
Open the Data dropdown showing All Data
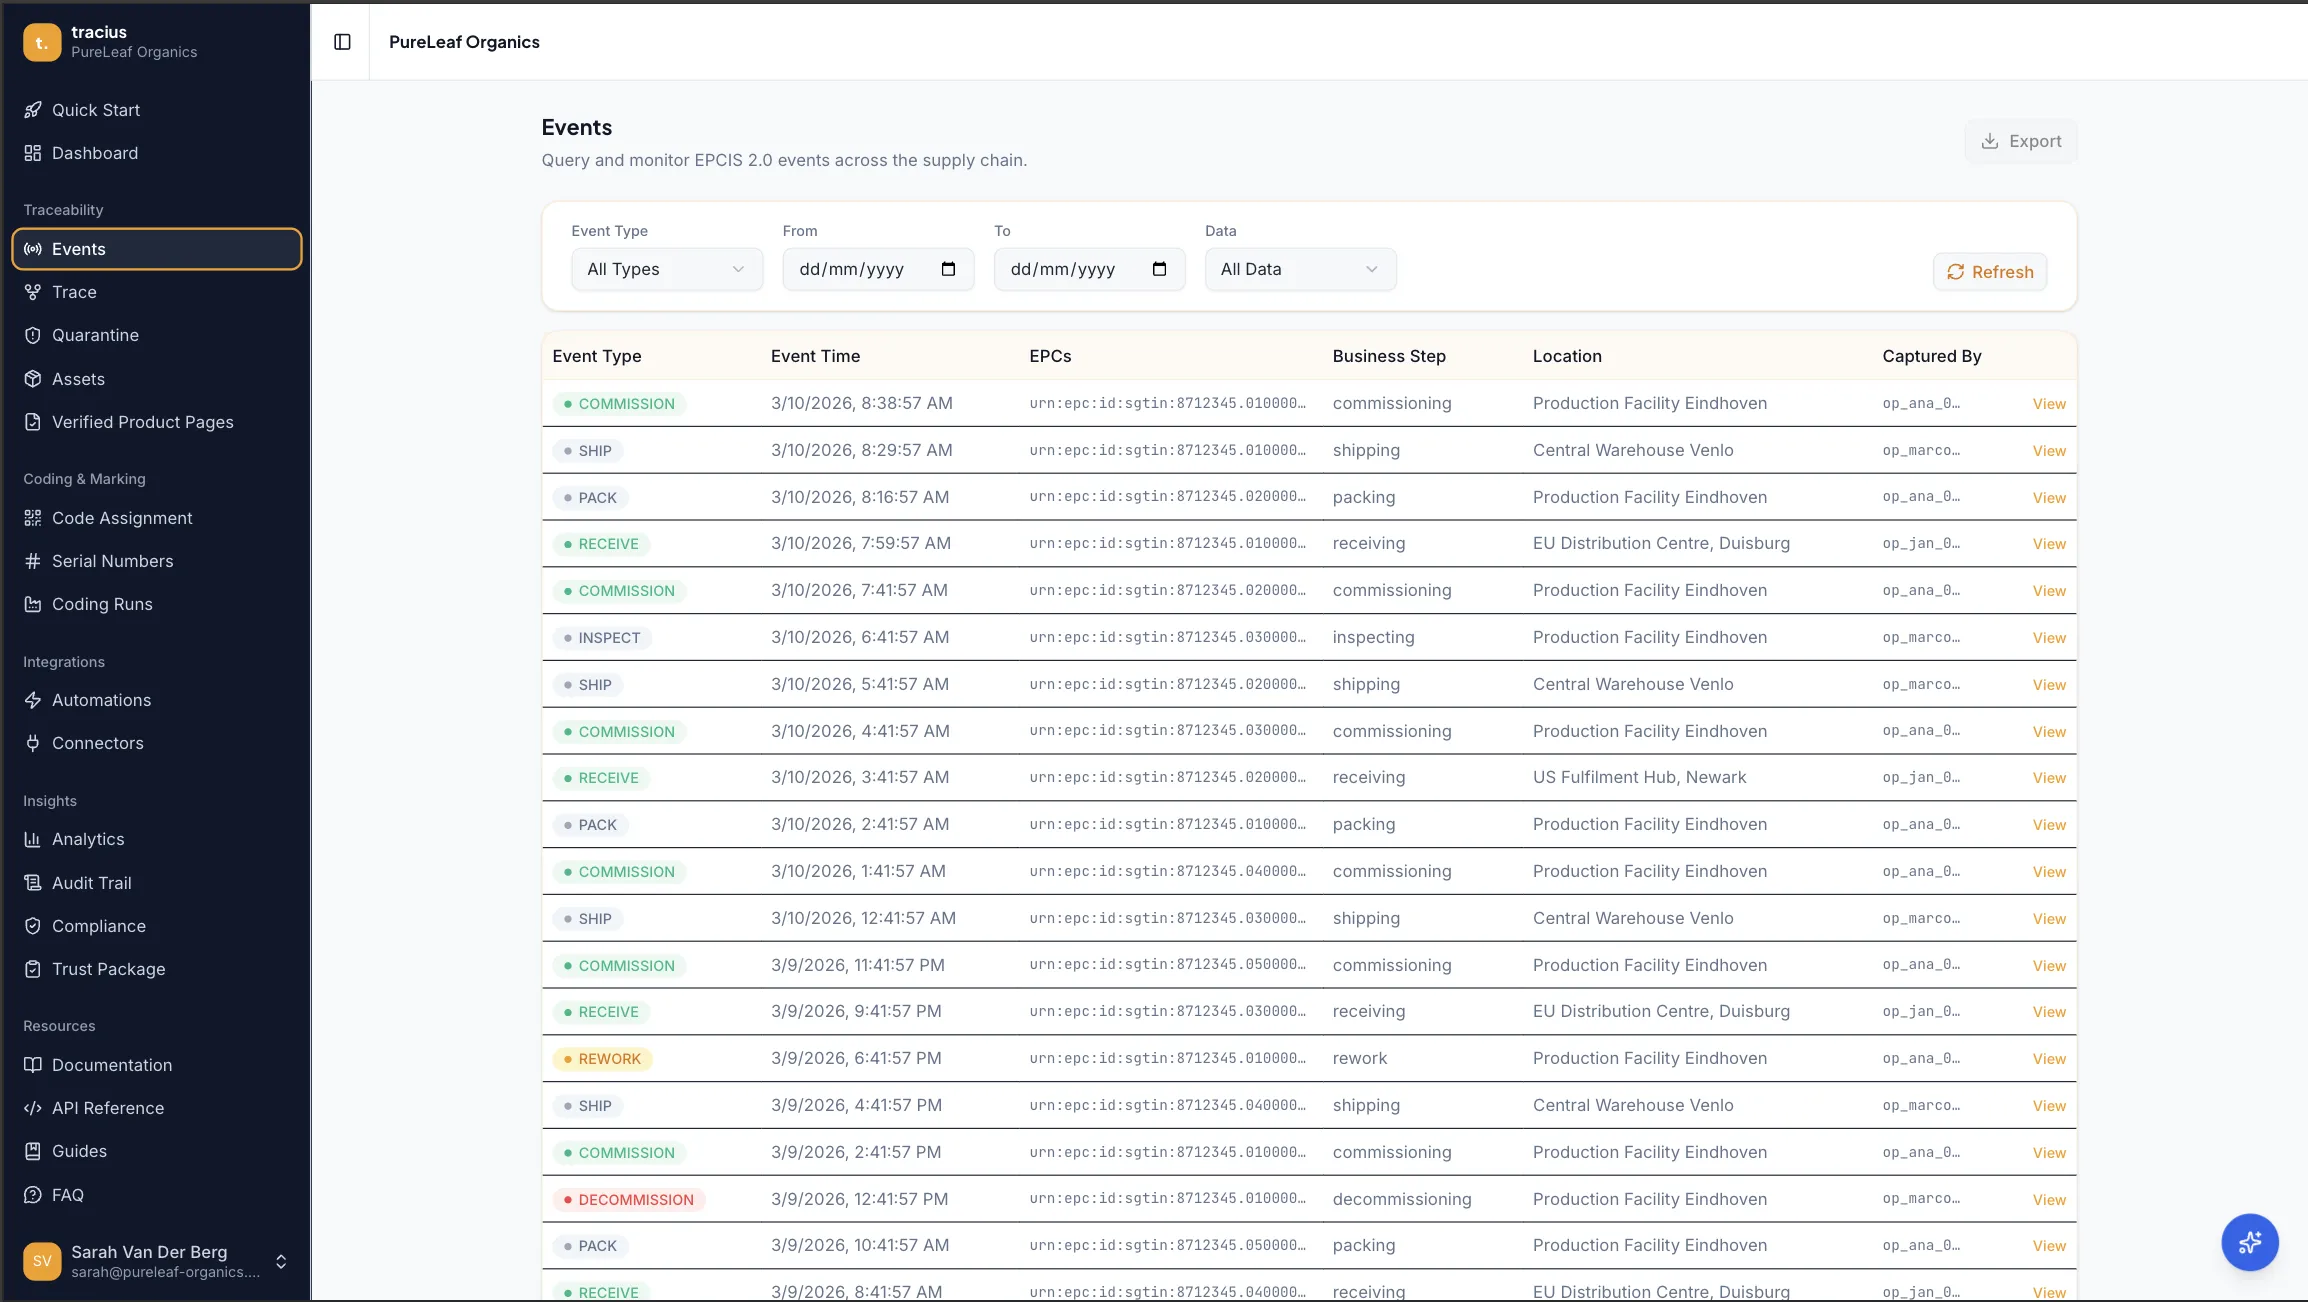click(x=1299, y=268)
